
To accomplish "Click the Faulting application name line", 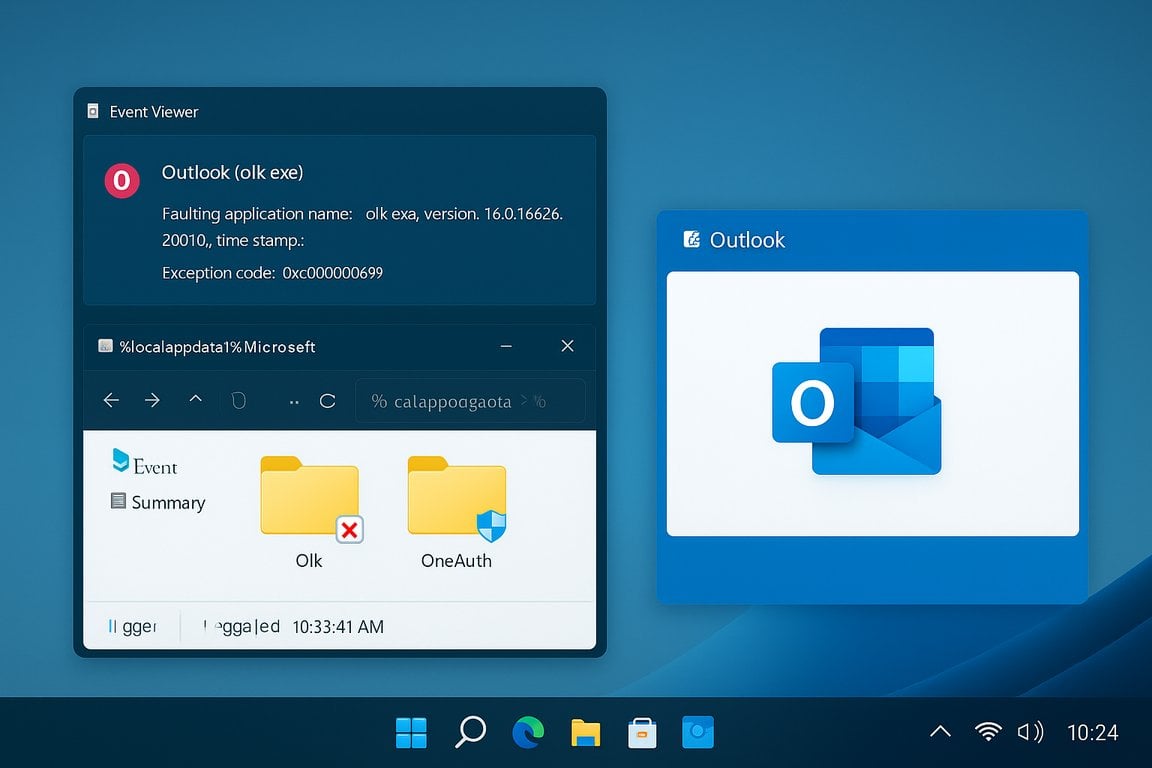I will click(362, 214).
